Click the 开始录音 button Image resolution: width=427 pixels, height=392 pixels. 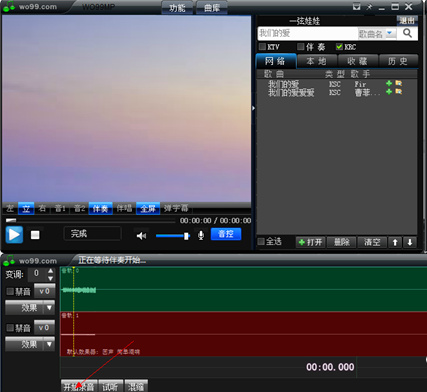click(x=79, y=386)
